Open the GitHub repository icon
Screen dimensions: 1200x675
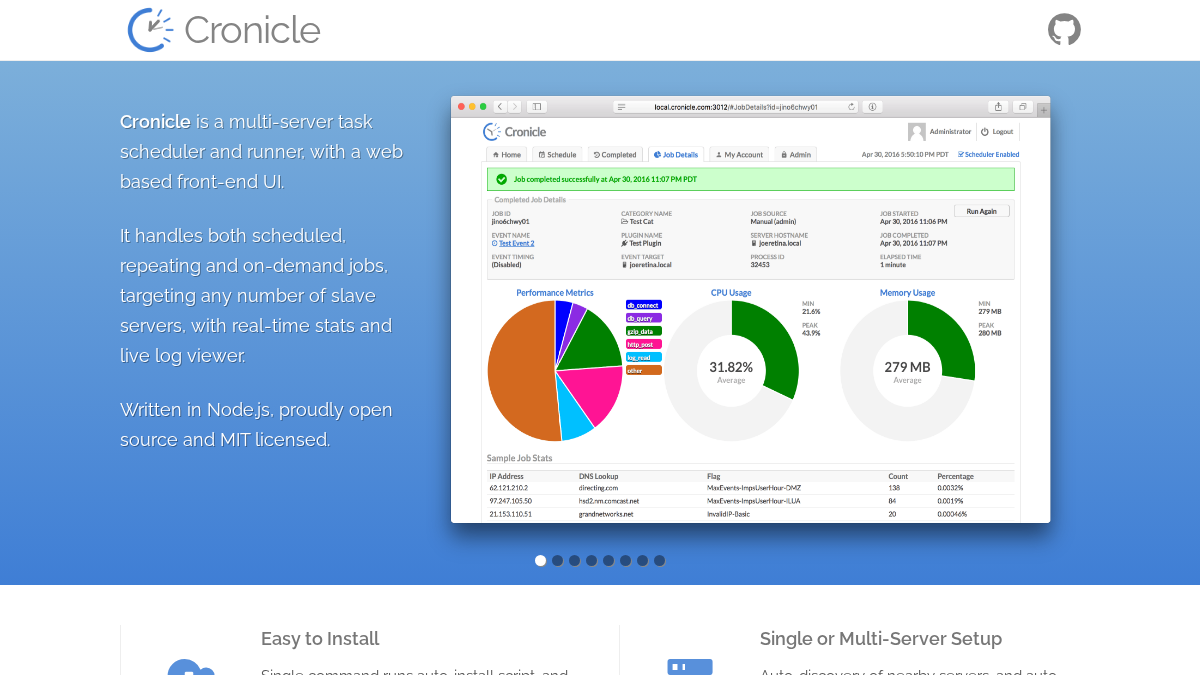click(1064, 29)
